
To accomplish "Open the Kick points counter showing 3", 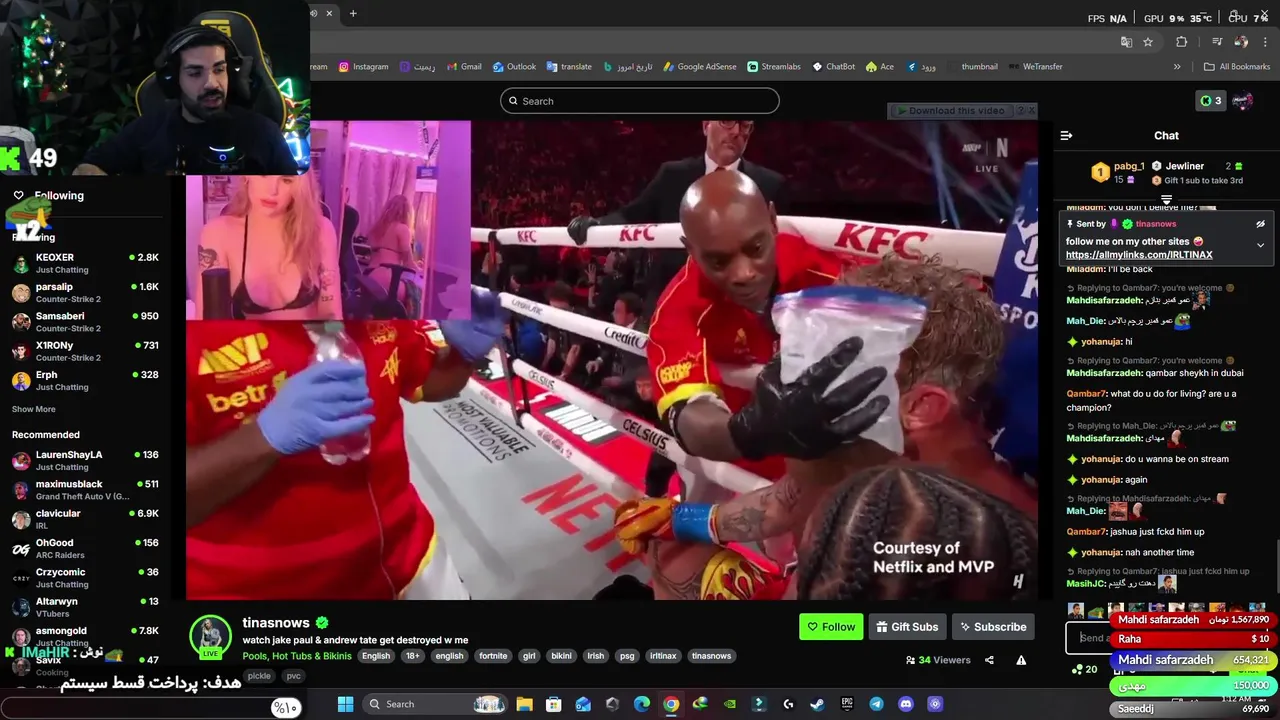I will tap(1210, 101).
